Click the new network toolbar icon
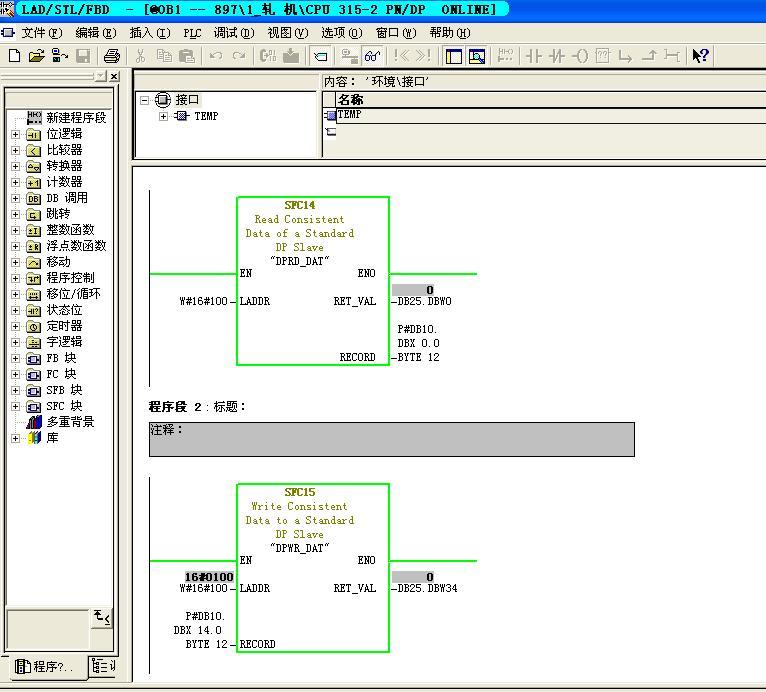Image resolution: width=766 pixels, height=692 pixels. [x=505, y=56]
